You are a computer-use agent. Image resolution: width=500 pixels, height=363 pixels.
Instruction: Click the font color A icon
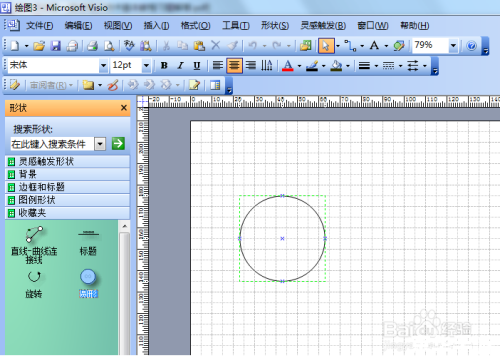pos(288,66)
